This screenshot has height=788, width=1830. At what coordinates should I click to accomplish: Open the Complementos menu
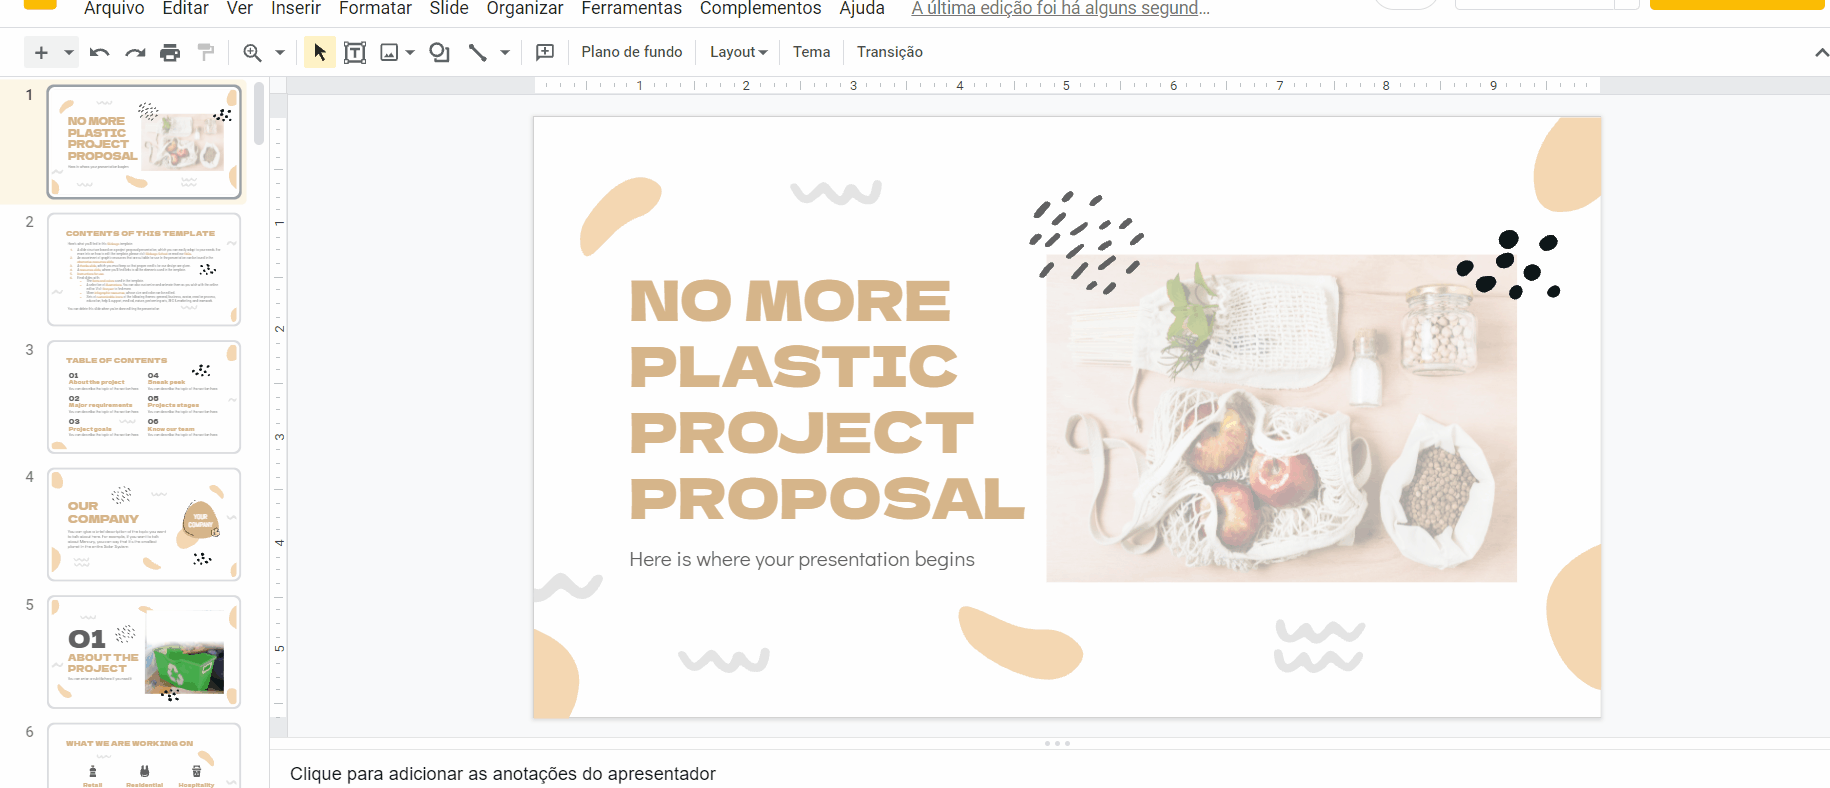point(761,8)
